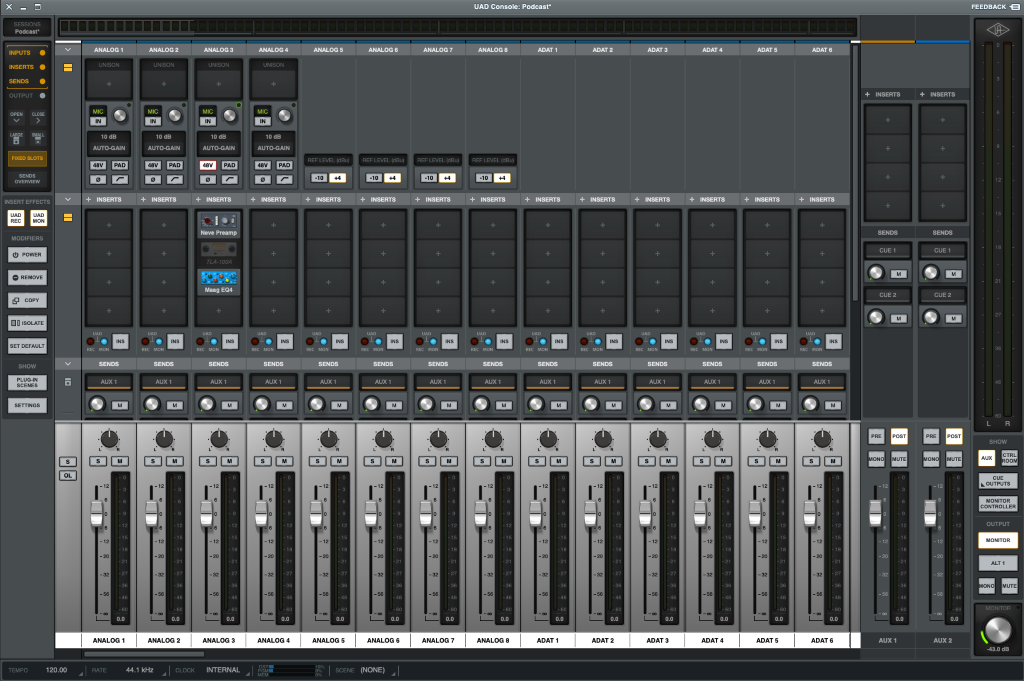1024x681 pixels.
Task: Click the Set Default button
Action: (27, 346)
